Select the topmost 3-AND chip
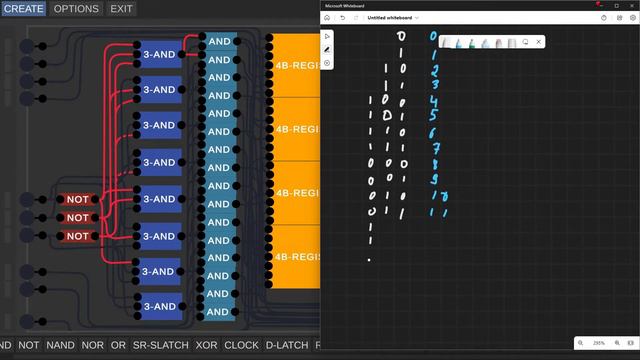This screenshot has height=360, width=640. (x=159, y=54)
